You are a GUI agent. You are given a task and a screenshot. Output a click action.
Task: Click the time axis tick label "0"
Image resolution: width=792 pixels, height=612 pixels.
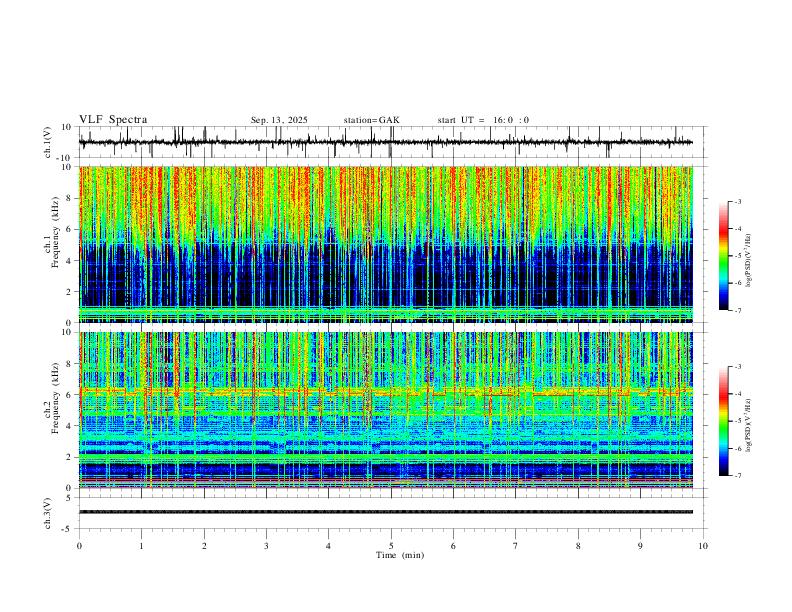click(79, 546)
